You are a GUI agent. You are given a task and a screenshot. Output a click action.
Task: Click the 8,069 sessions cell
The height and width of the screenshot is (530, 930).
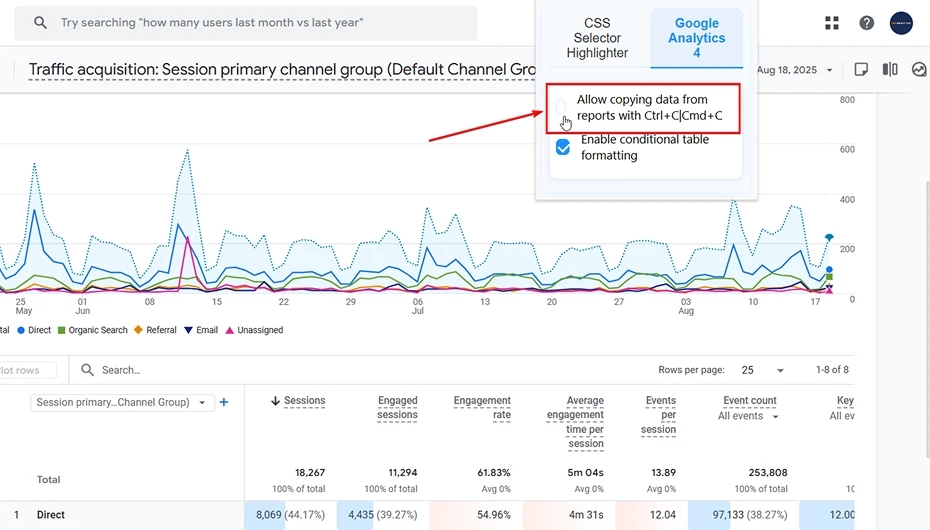[290, 515]
